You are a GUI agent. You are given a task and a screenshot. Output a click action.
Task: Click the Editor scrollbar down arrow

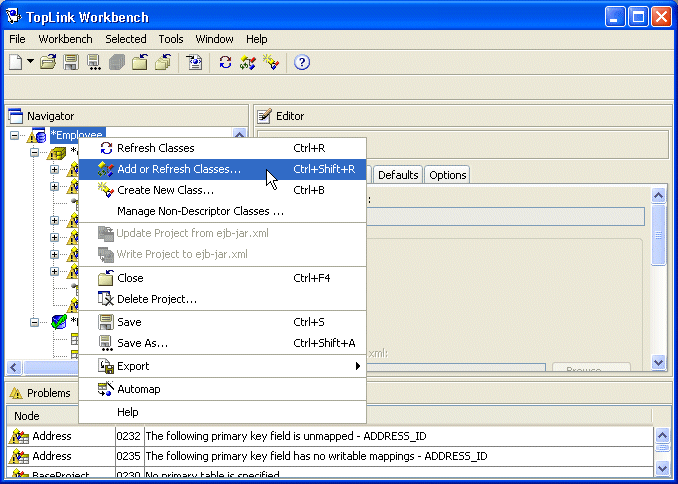pyautogui.click(x=659, y=362)
